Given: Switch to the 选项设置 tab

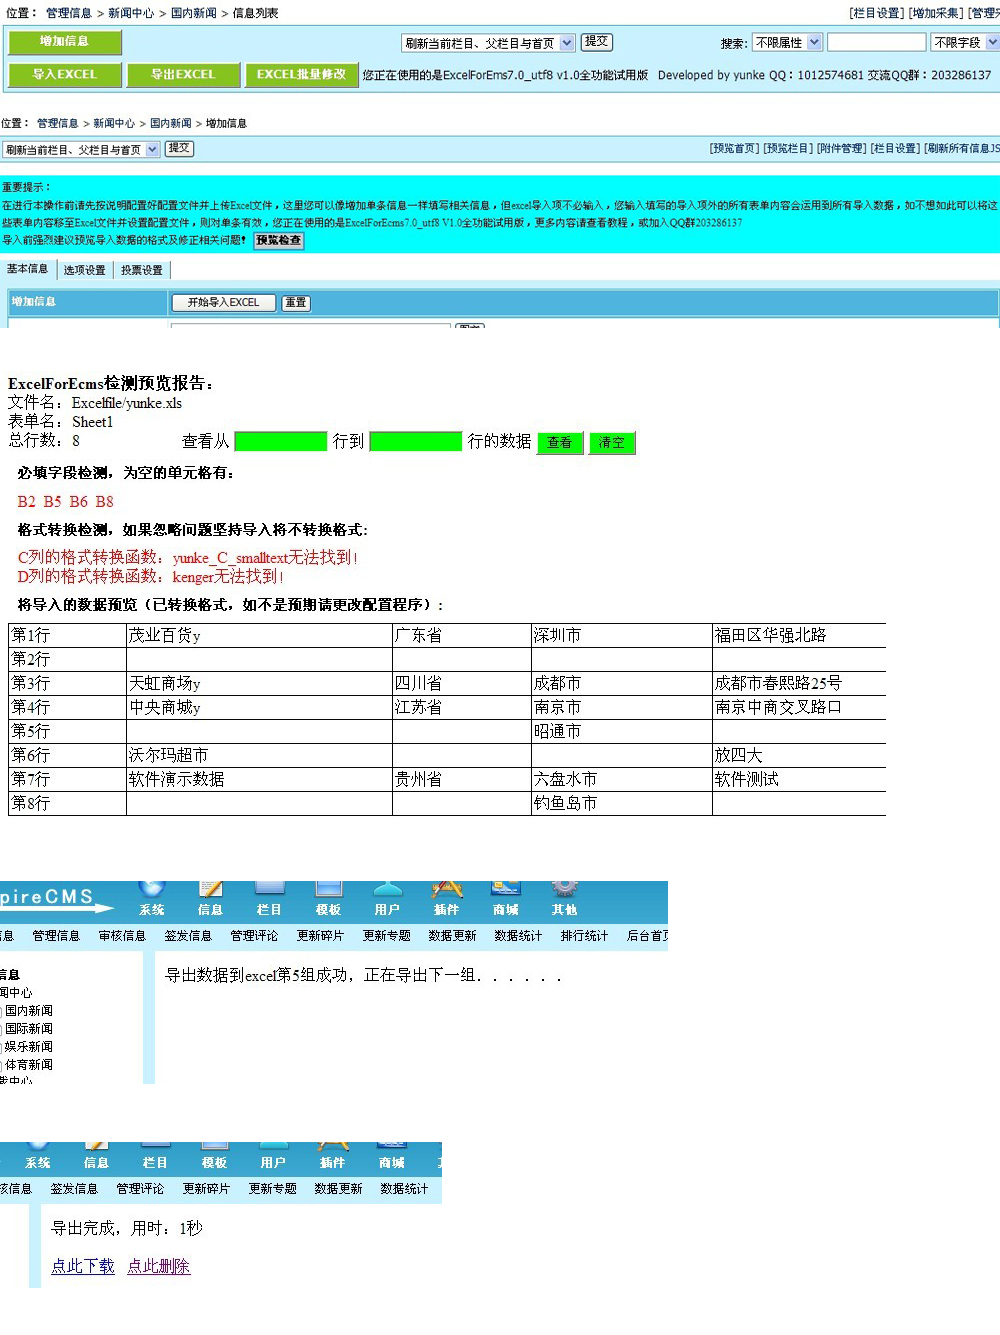Looking at the screenshot, I should pyautogui.click(x=85, y=270).
